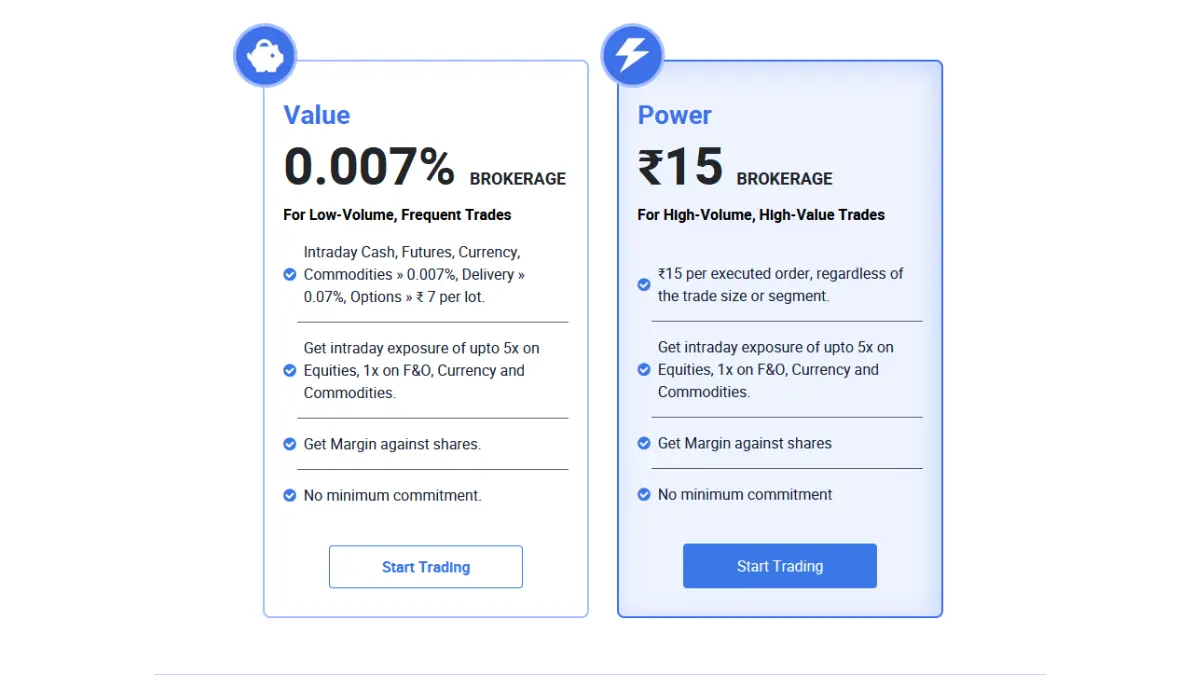Select the Power plan heading
The image size is (1200, 675).
click(x=675, y=115)
